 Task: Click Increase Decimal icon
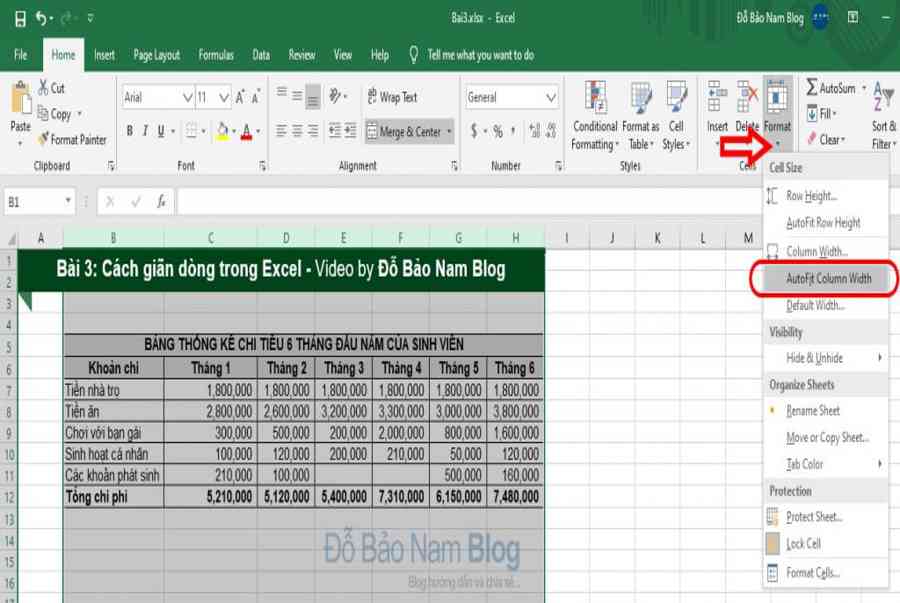(x=534, y=131)
